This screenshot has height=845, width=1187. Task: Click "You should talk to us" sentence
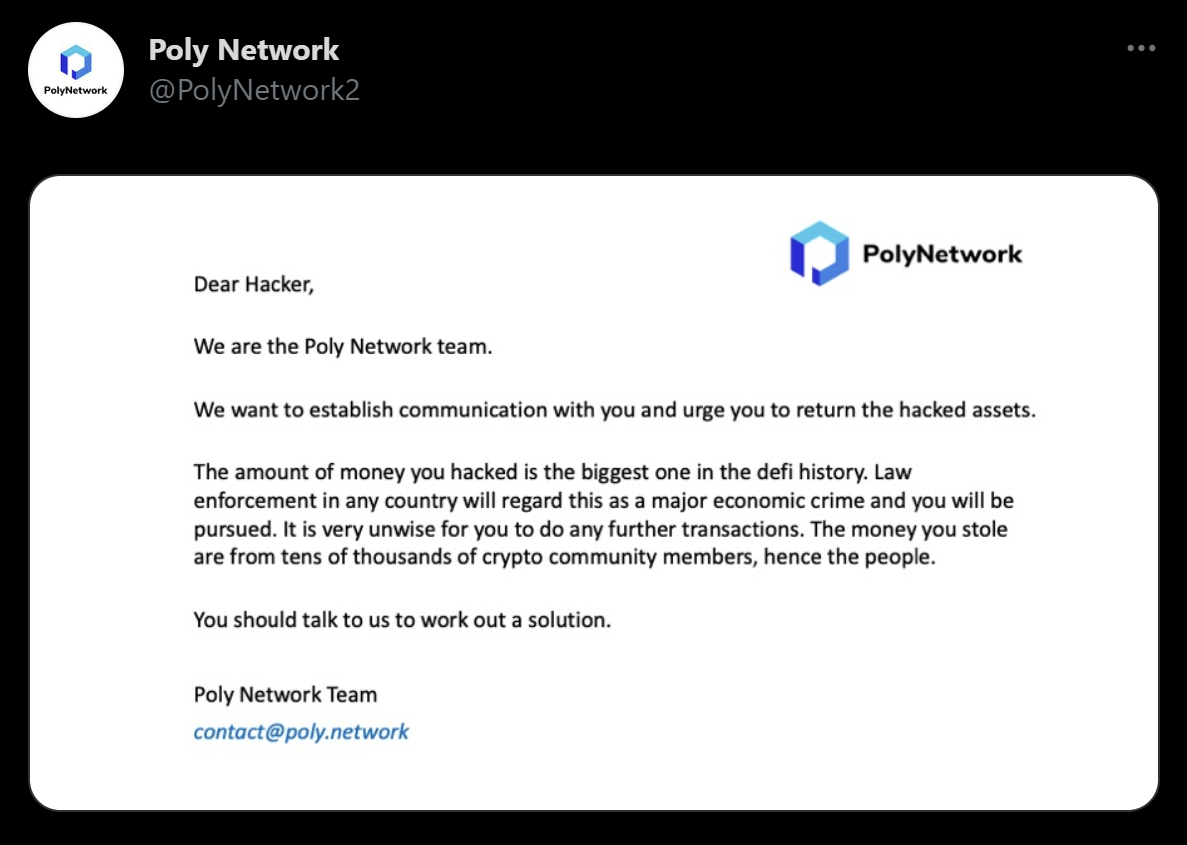pyautogui.click(x=402, y=620)
